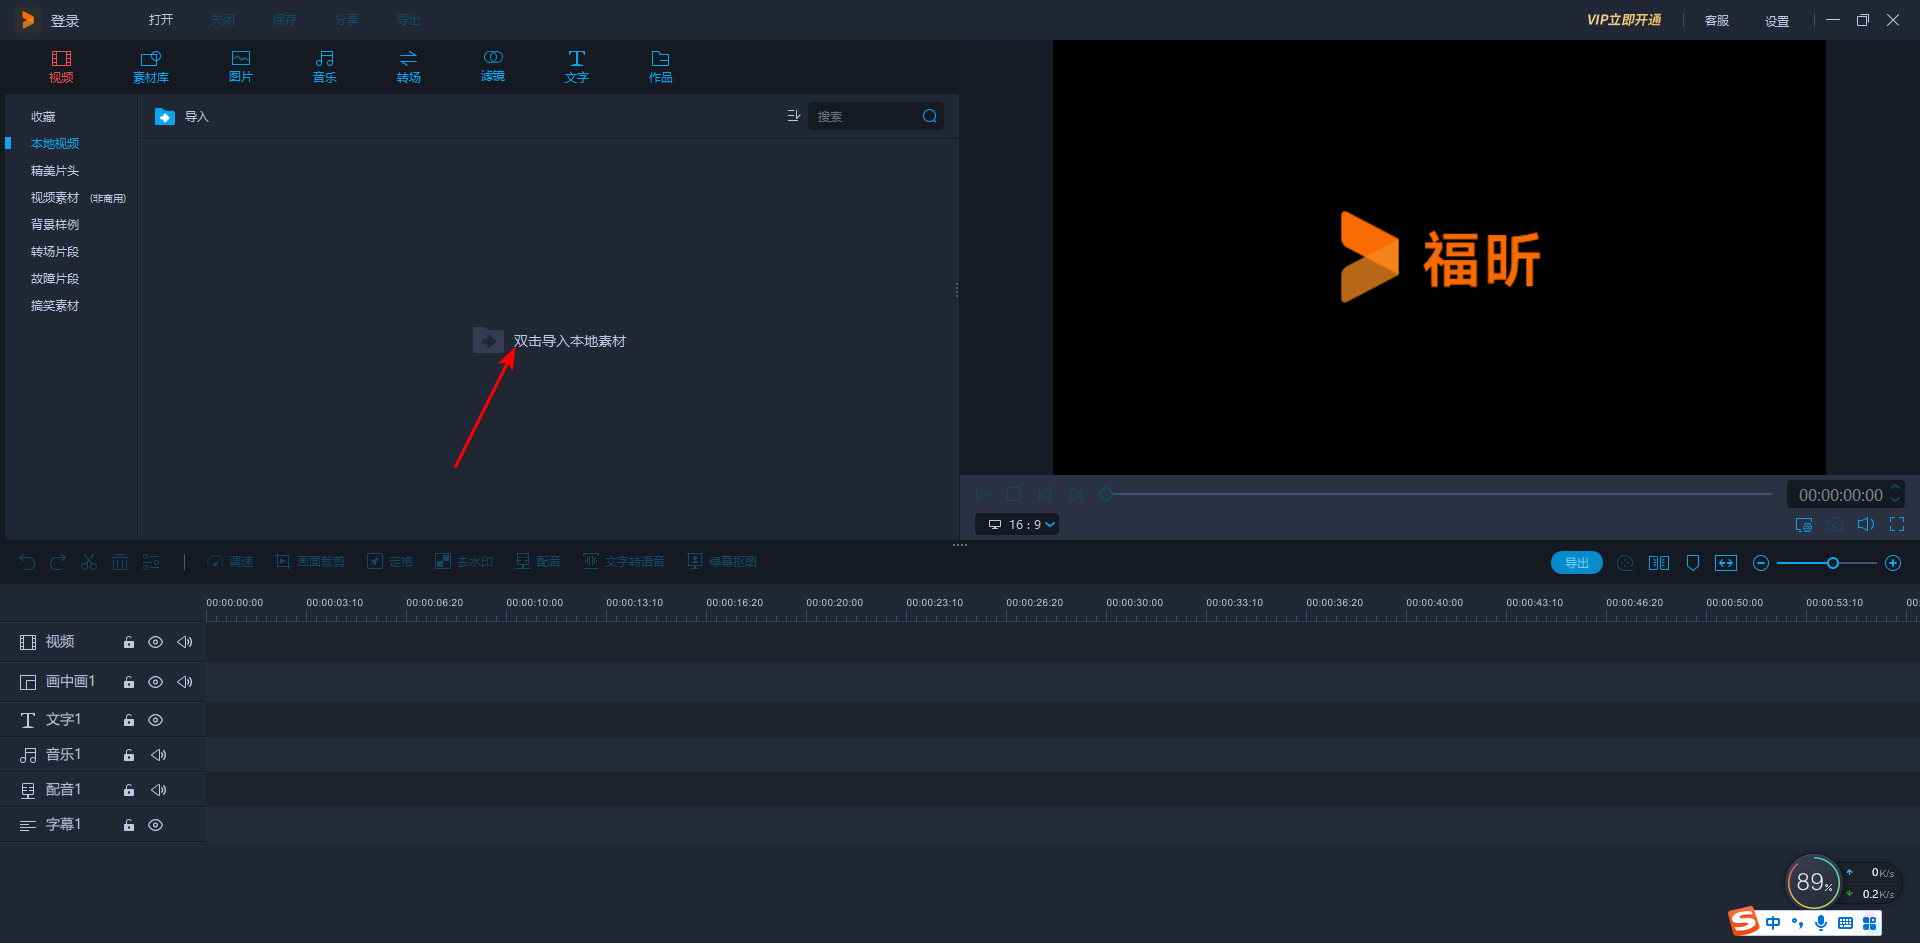This screenshot has width=1920, height=943.
Task: Toggle fullscreen preview icon
Action: [1896, 524]
